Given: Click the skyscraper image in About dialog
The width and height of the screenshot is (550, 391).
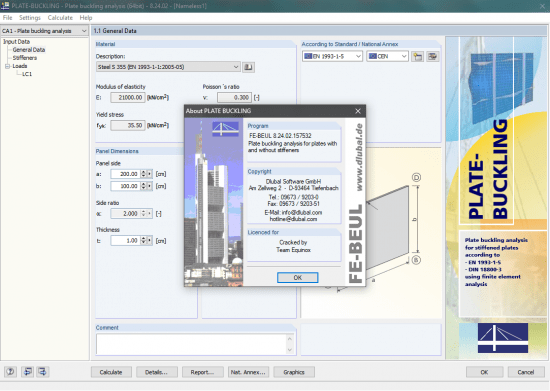Looking at the screenshot, I should [214, 202].
